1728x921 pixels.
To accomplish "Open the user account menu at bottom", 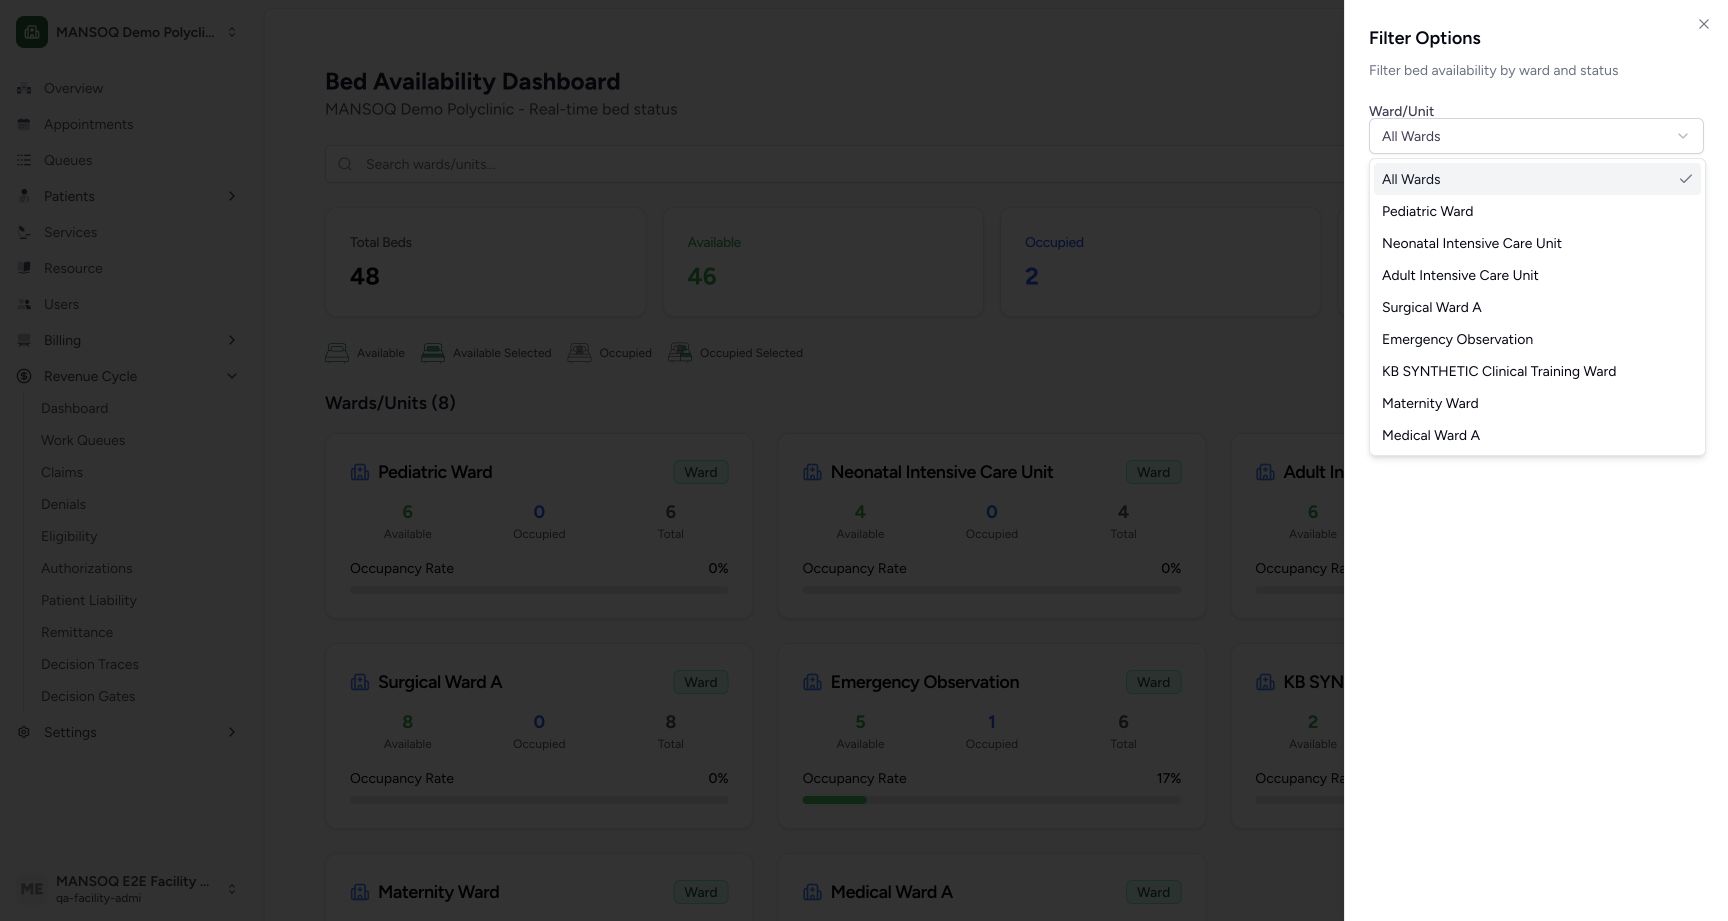I will coord(128,889).
